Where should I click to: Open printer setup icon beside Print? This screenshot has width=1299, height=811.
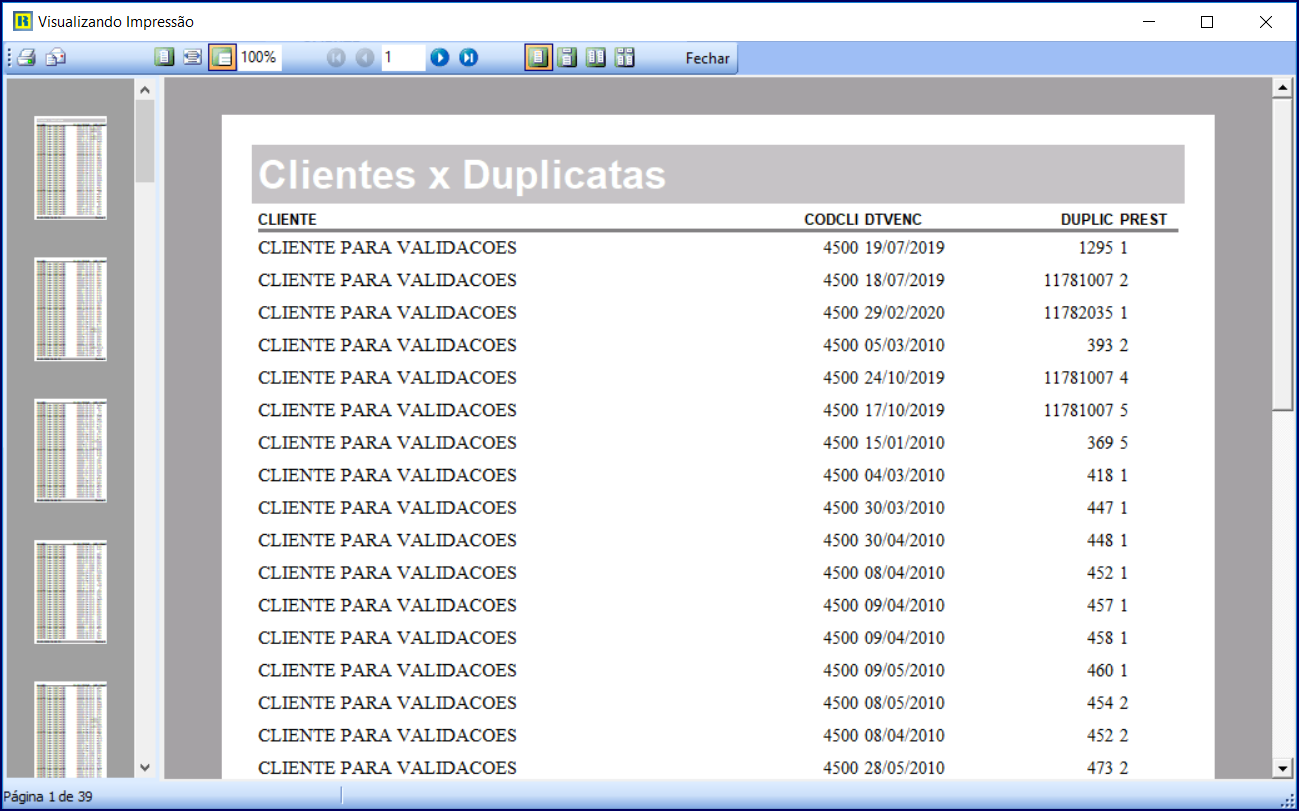[56, 58]
